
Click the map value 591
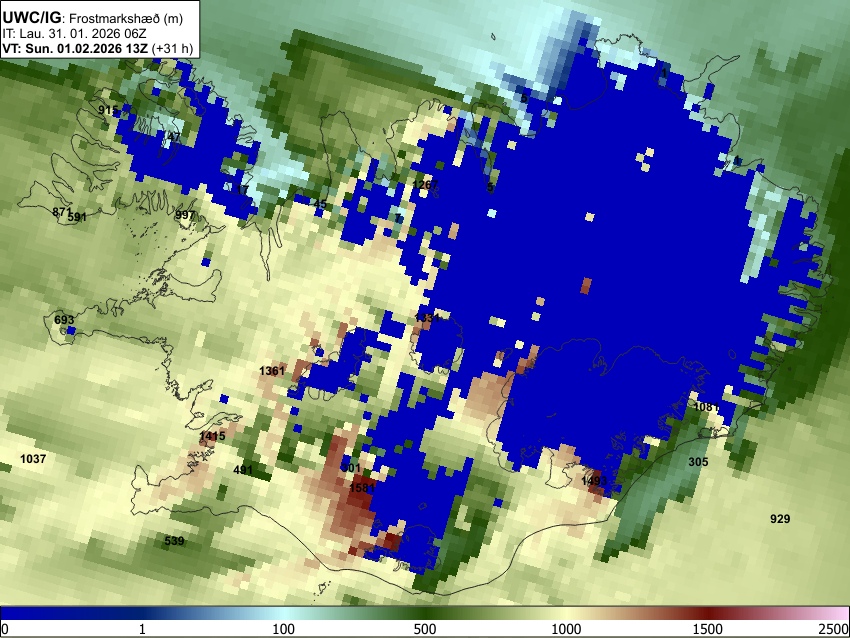click(x=78, y=217)
